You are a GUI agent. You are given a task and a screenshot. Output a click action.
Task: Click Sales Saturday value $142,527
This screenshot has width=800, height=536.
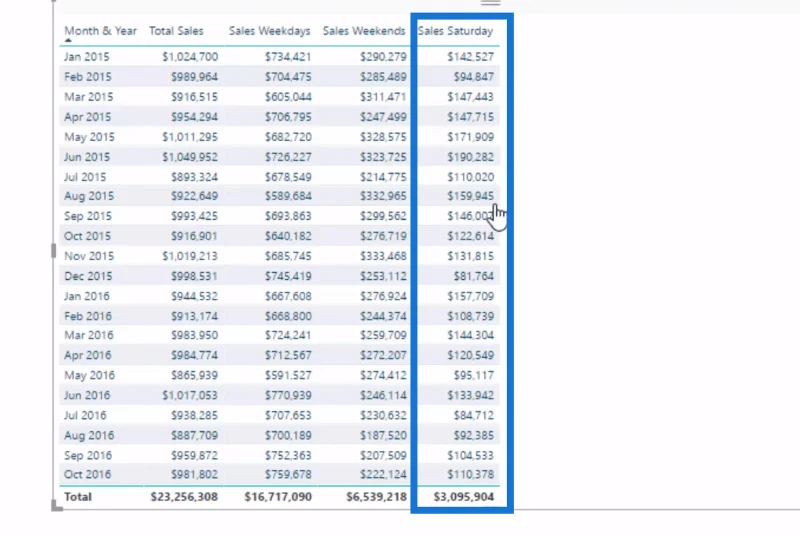coord(470,57)
